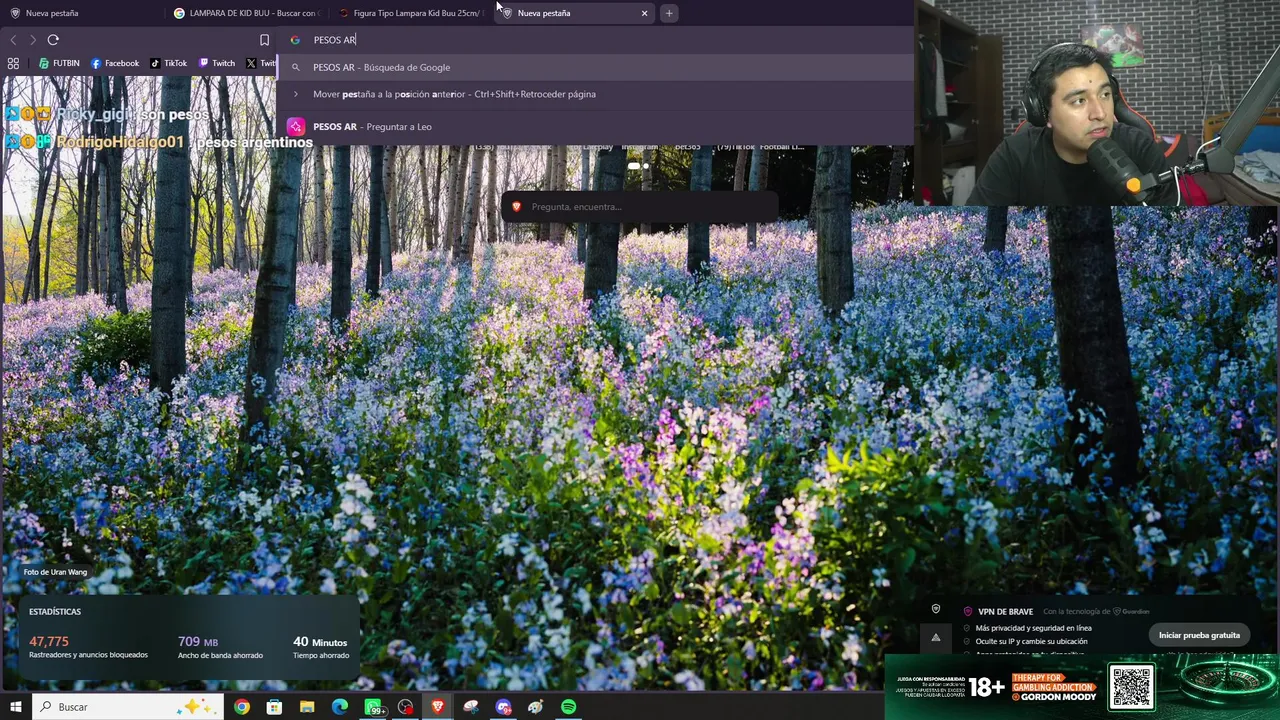
Task: Click Más privacidad y seguridad en línea text
Action: pos(1033,628)
